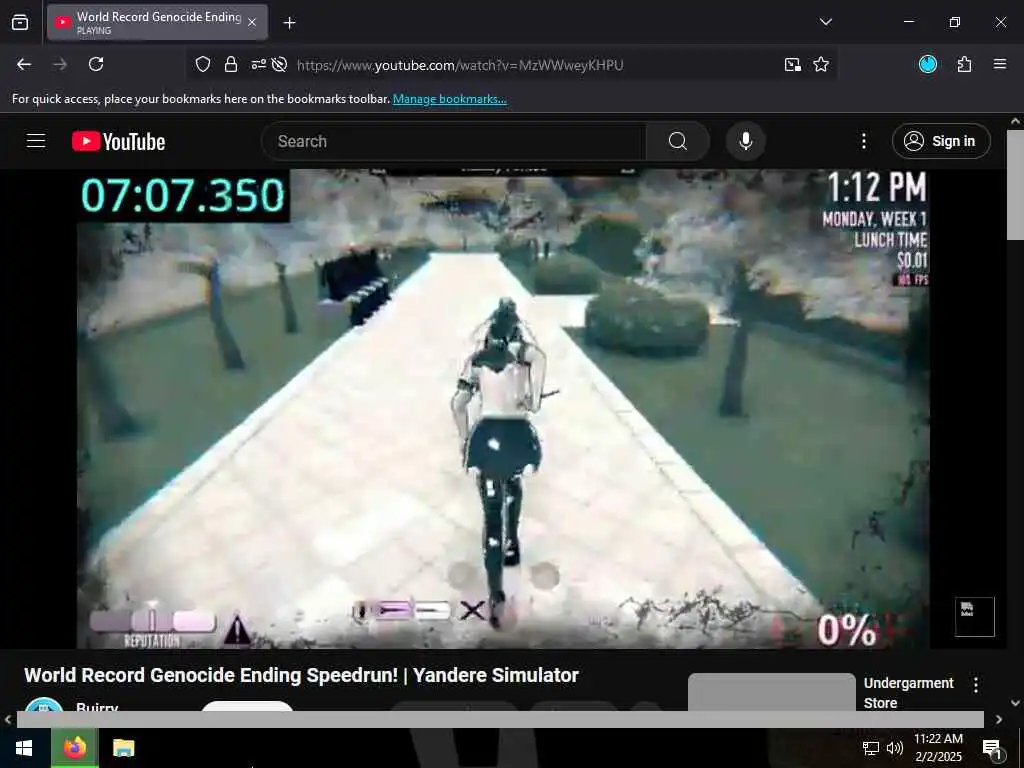Viewport: 1024px width, 768px height.
Task: Click the playing video frame
Action: [x=503, y=409]
